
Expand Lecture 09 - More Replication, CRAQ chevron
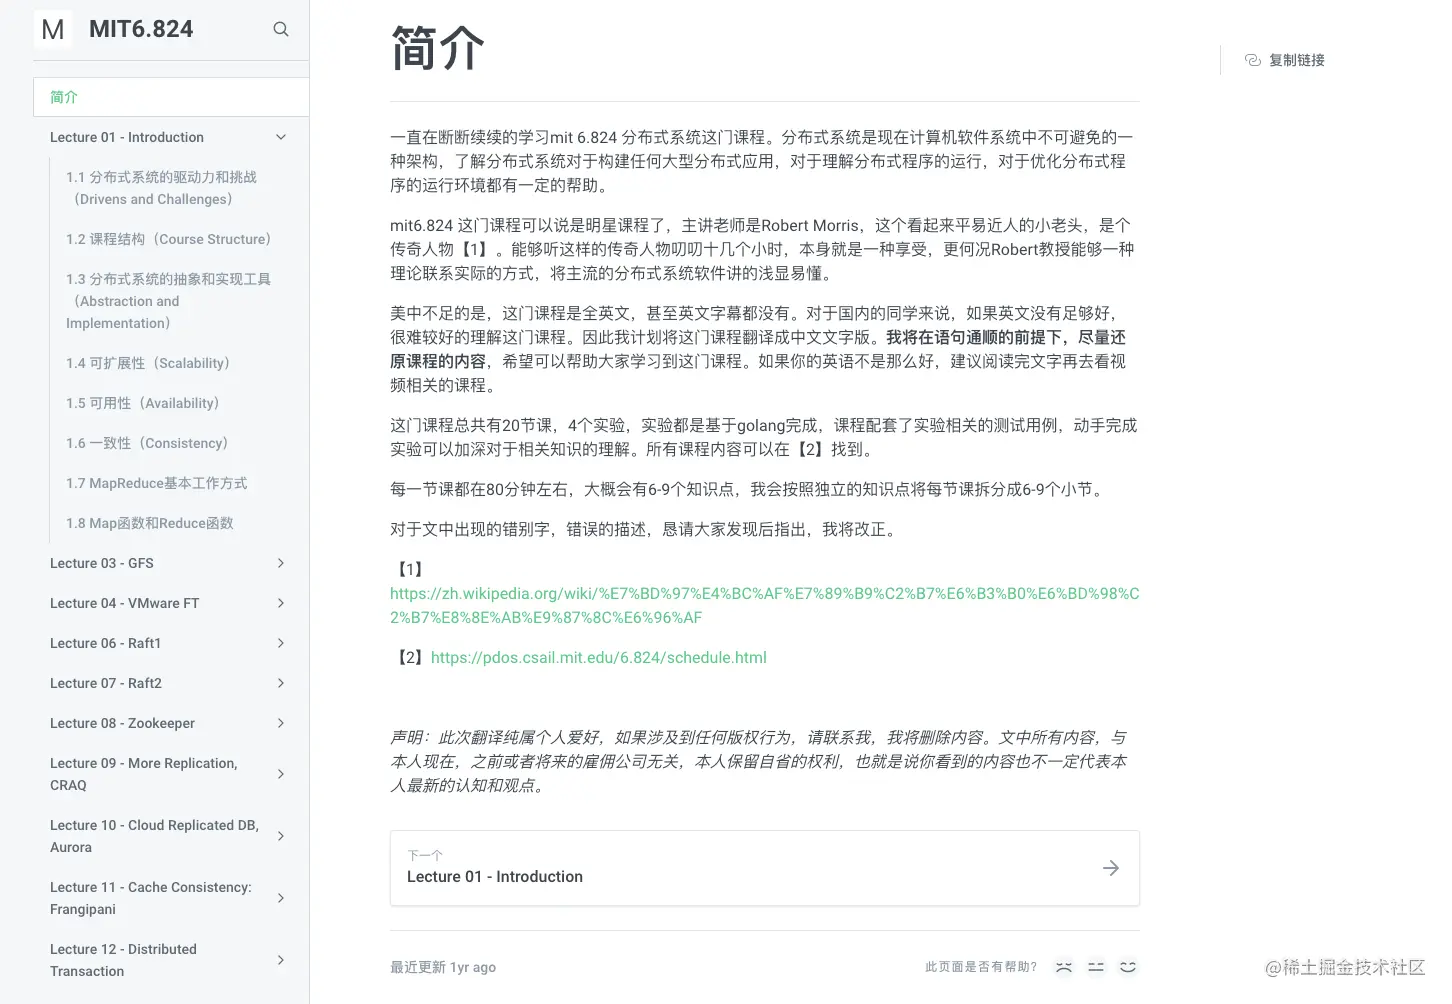click(x=281, y=774)
